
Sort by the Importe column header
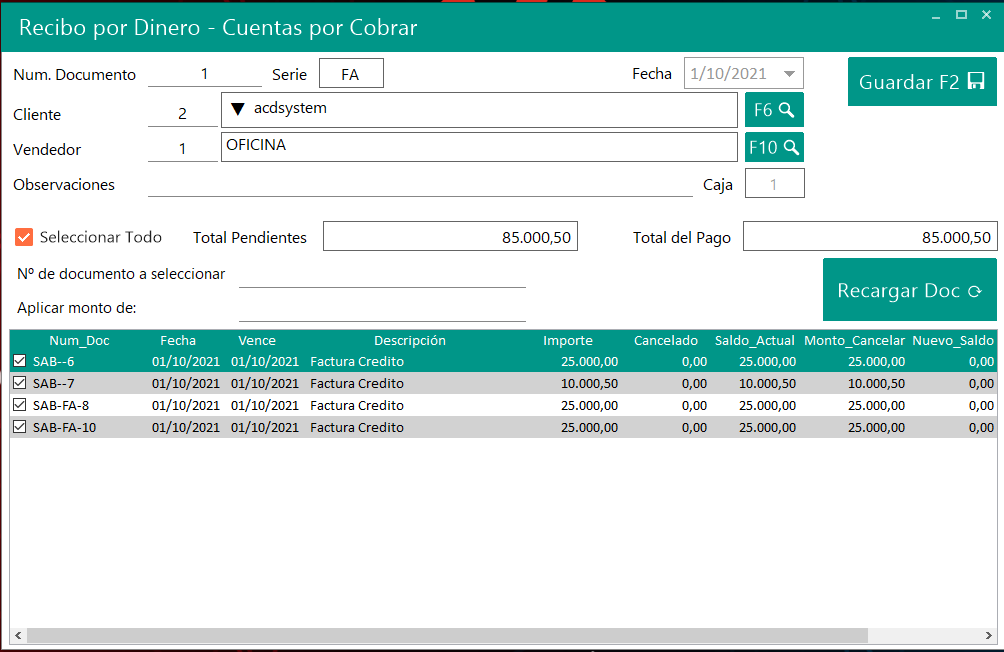[567, 341]
